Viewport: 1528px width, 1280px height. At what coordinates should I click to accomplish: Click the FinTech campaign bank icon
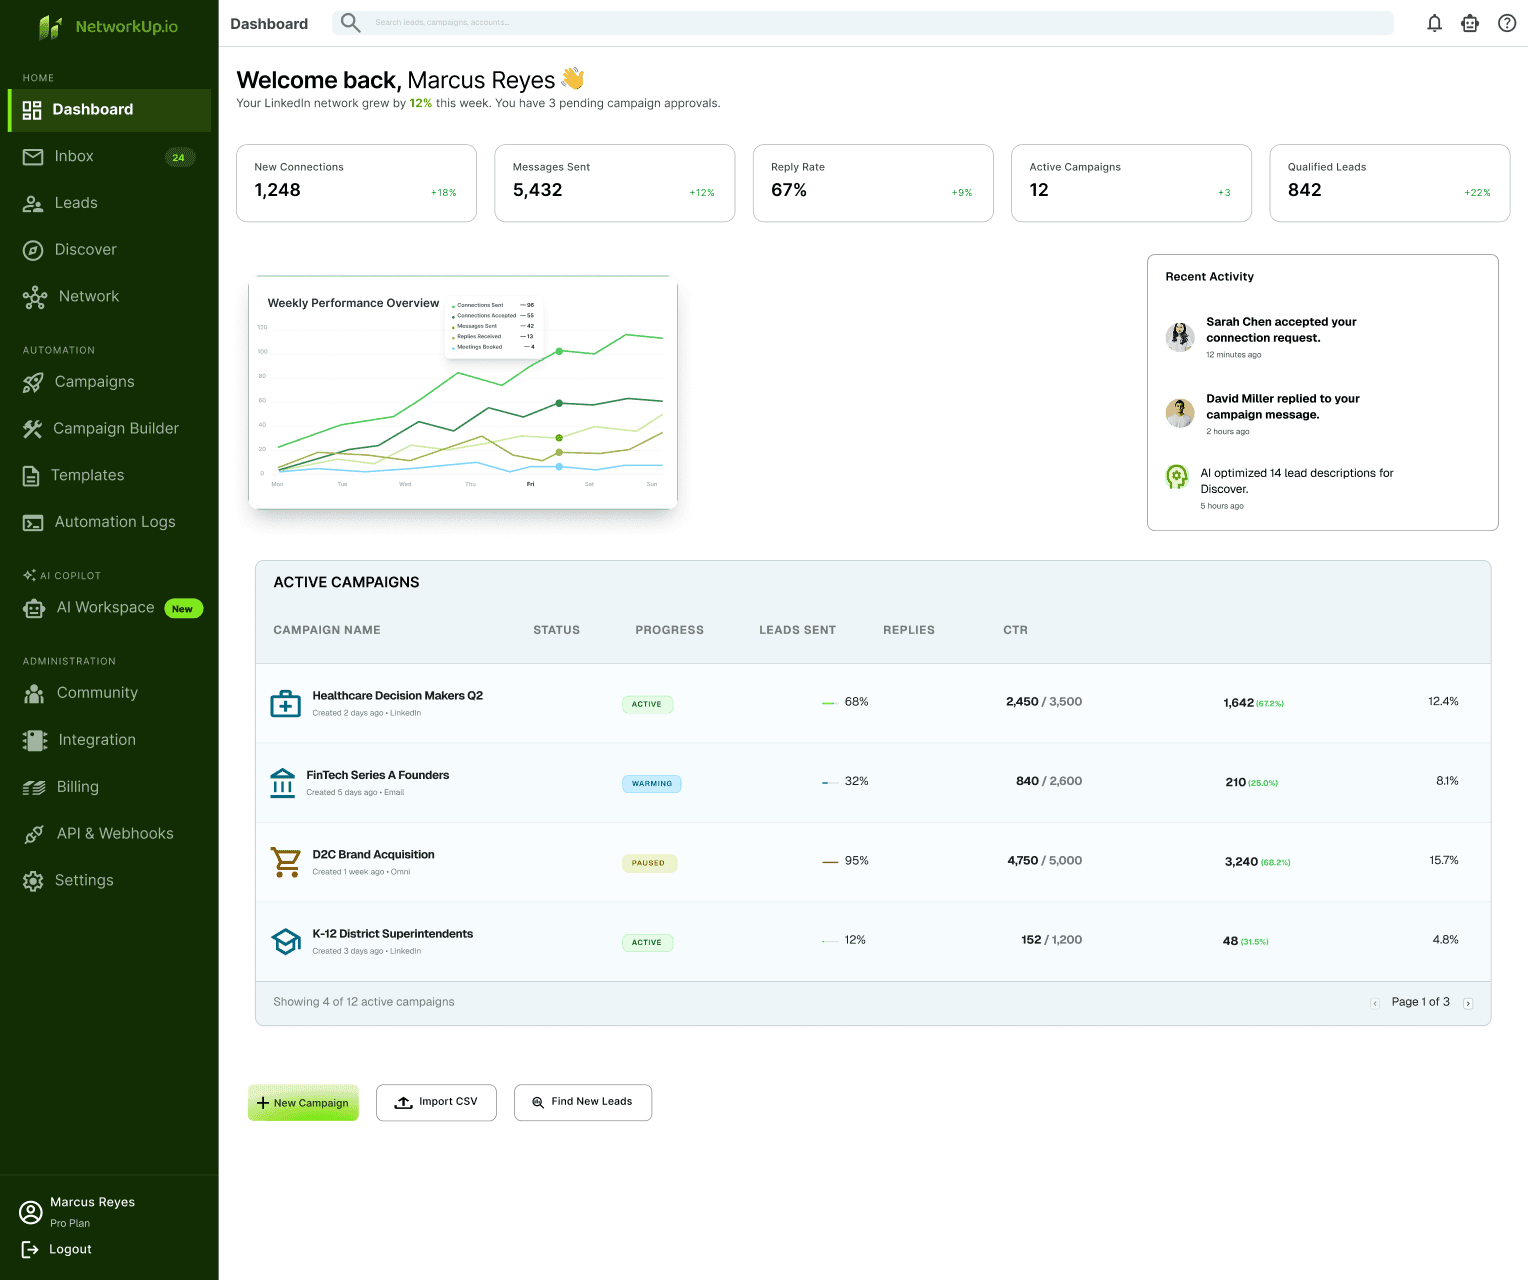tap(283, 783)
